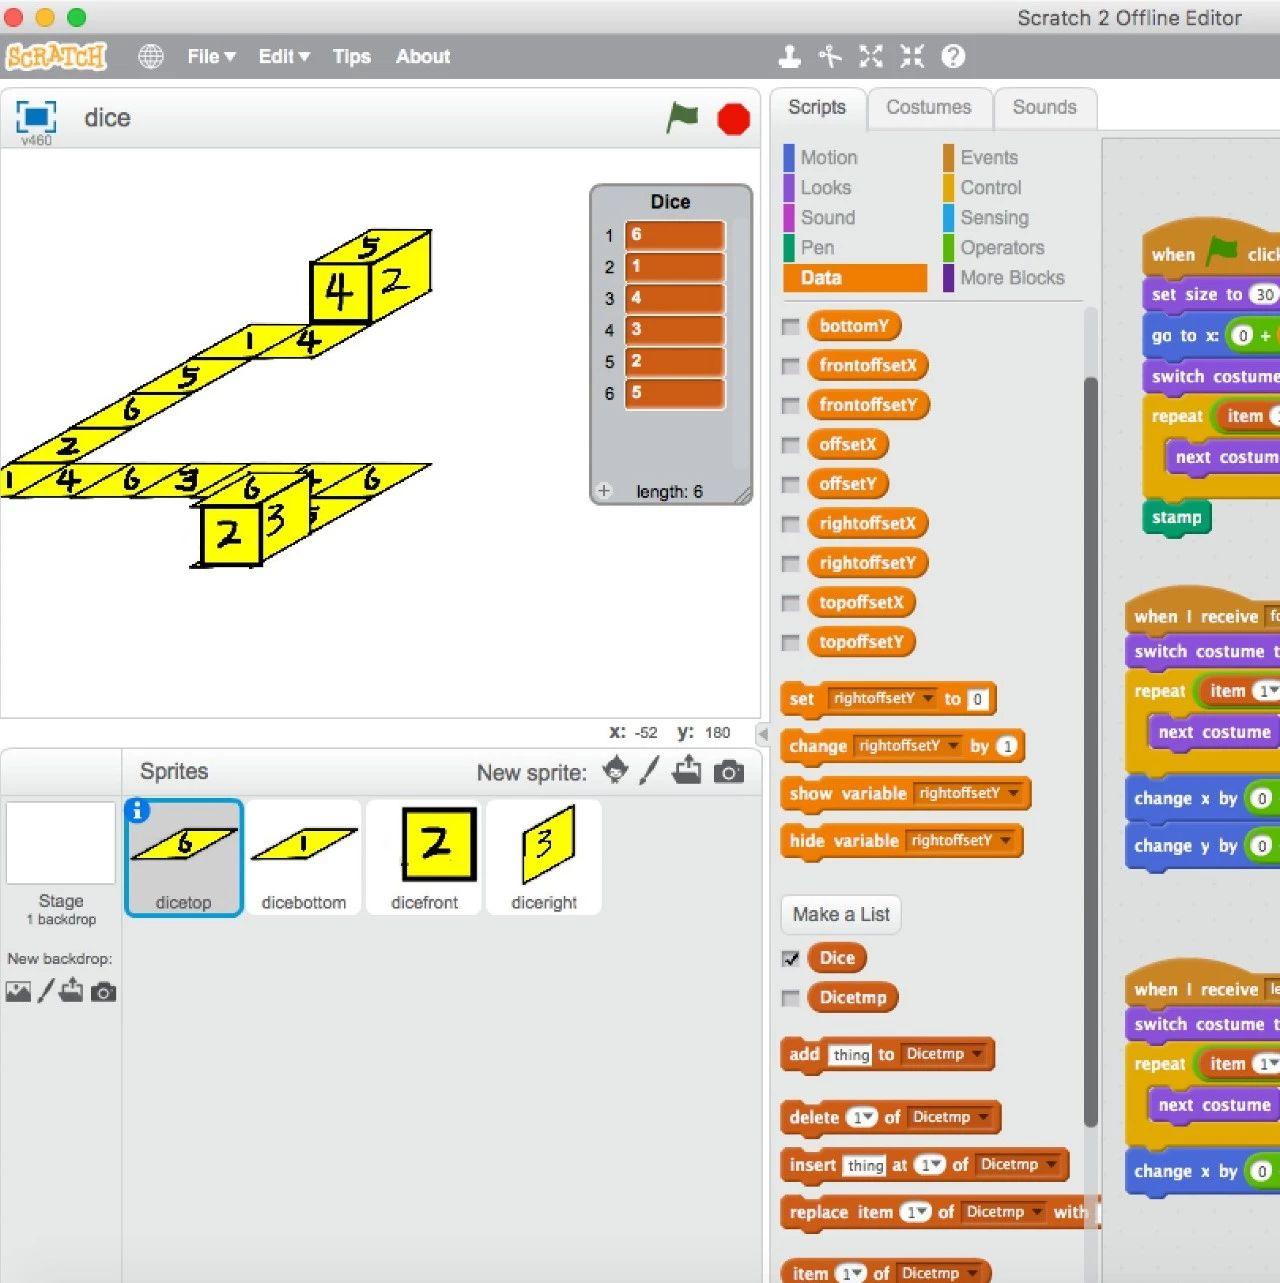The width and height of the screenshot is (1280, 1283).
Task: Open list dropdown in replace item block
Action: coord(1003,1211)
